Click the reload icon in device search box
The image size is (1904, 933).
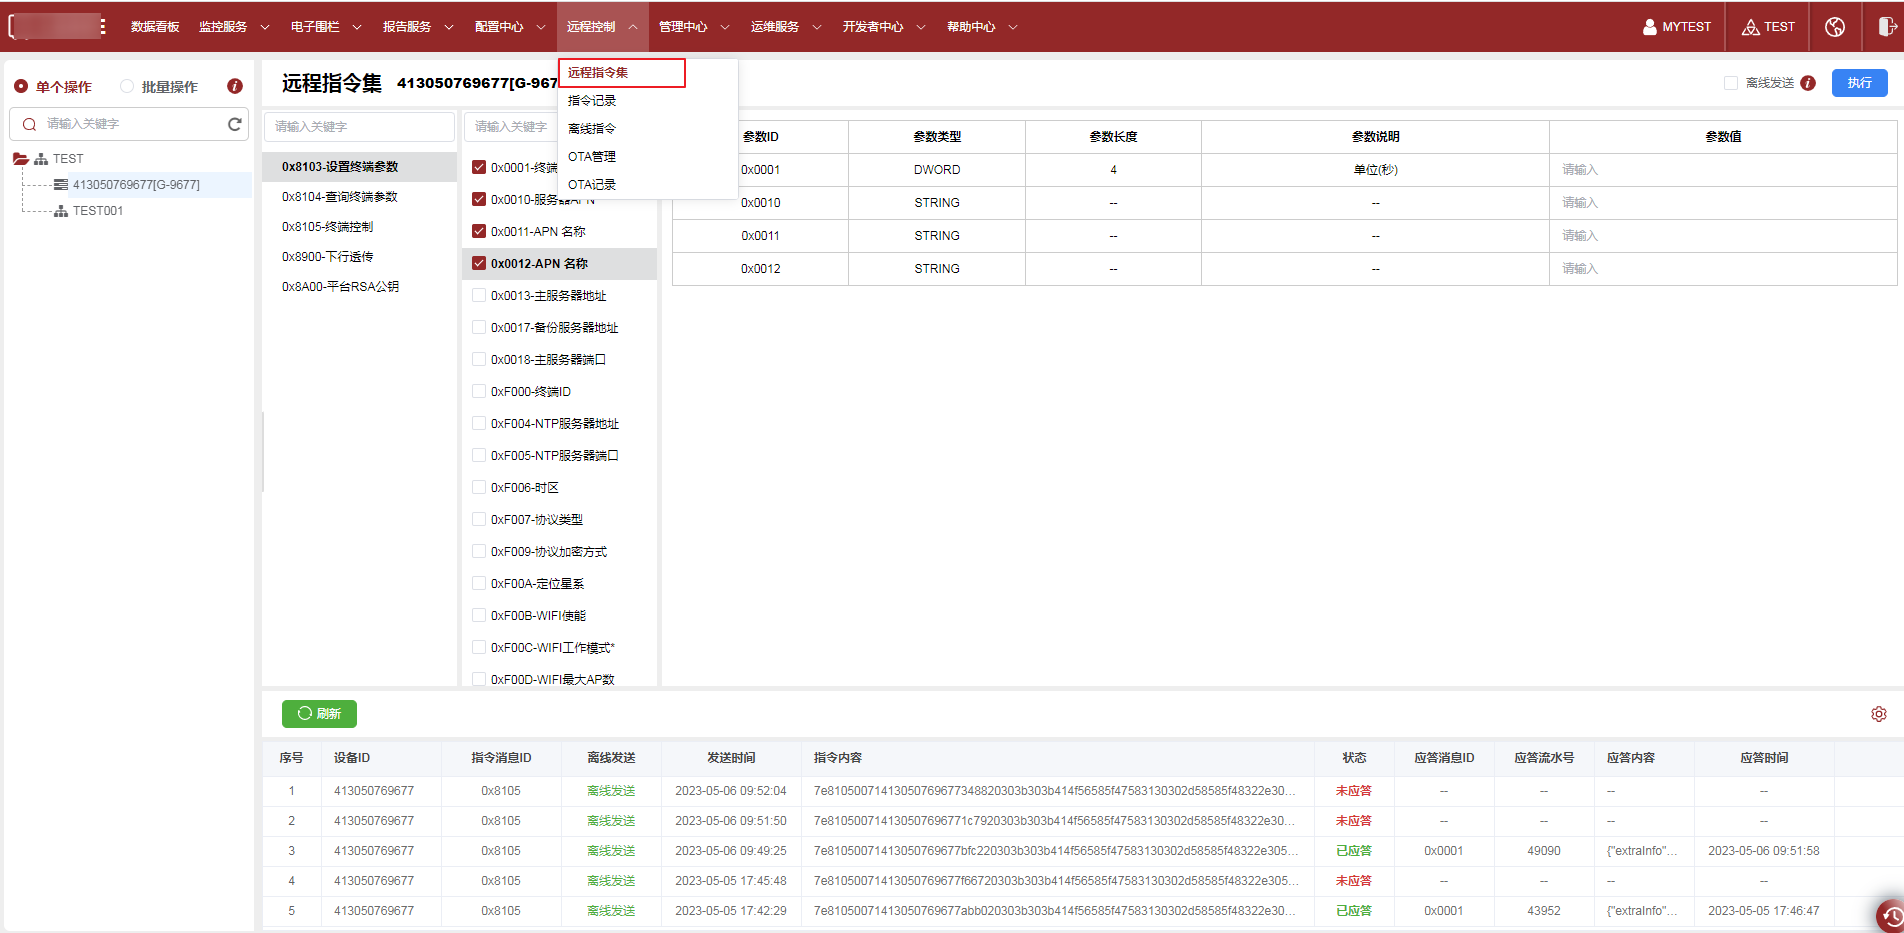[x=235, y=124]
